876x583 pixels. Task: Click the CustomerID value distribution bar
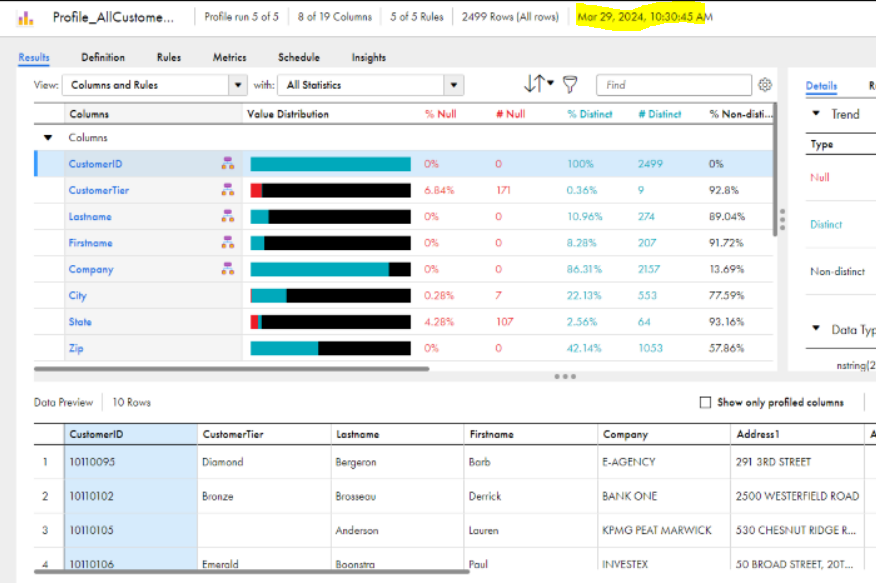coord(330,164)
